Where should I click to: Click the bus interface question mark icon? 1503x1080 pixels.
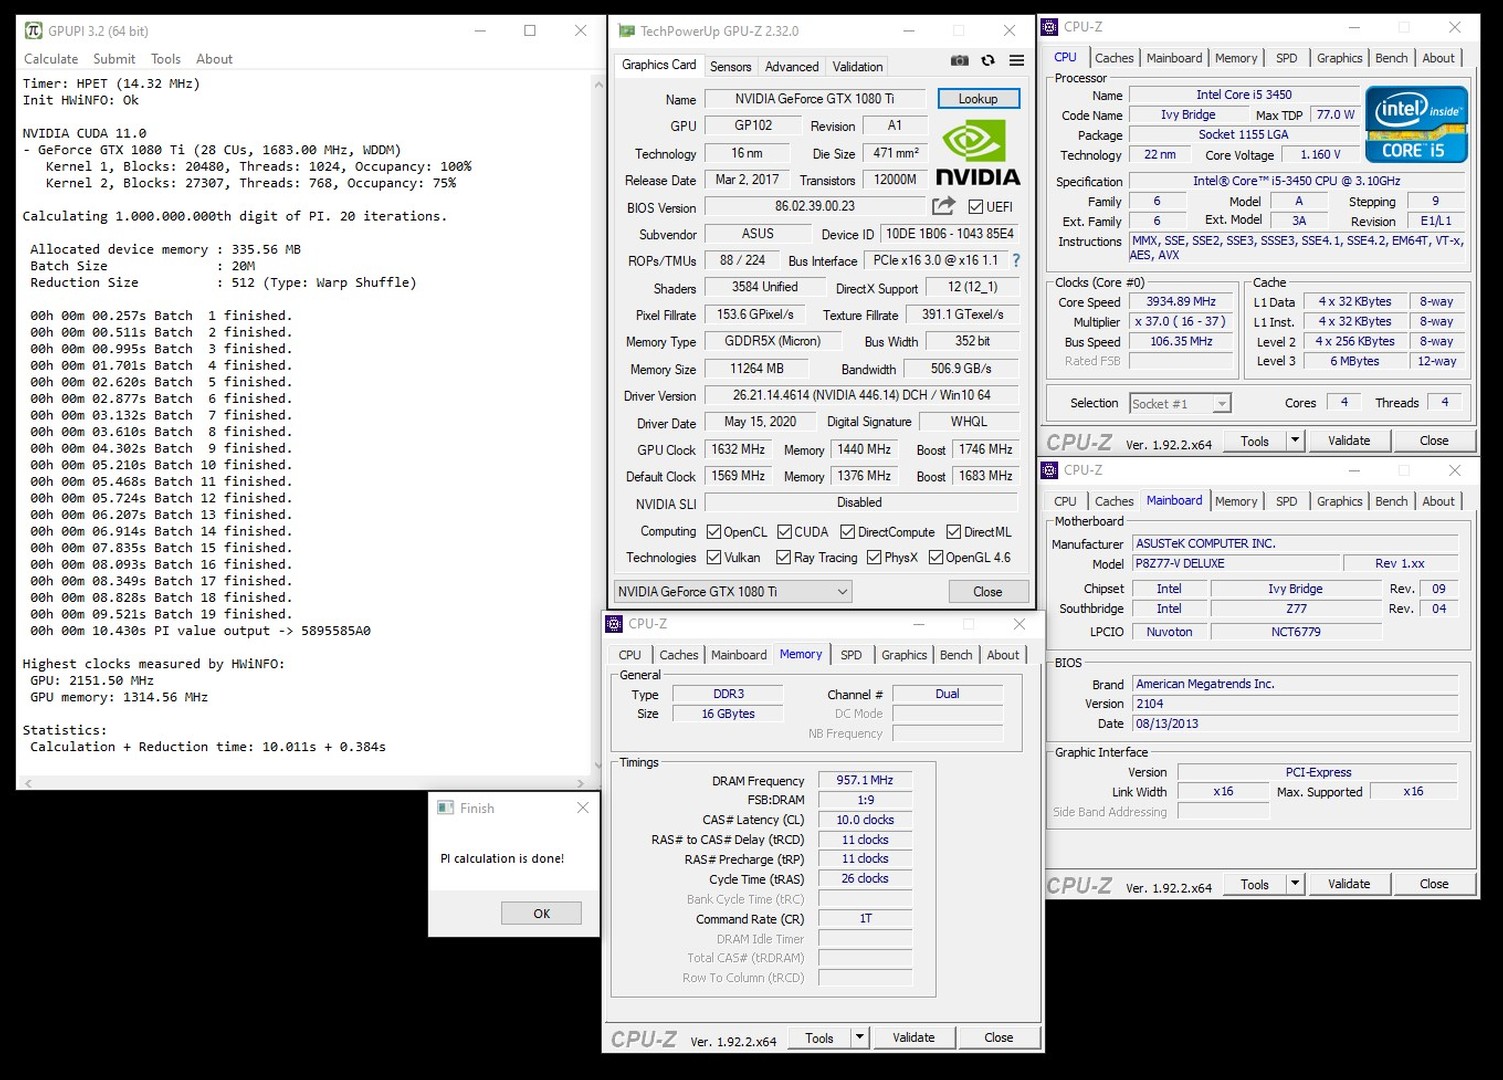1016,260
